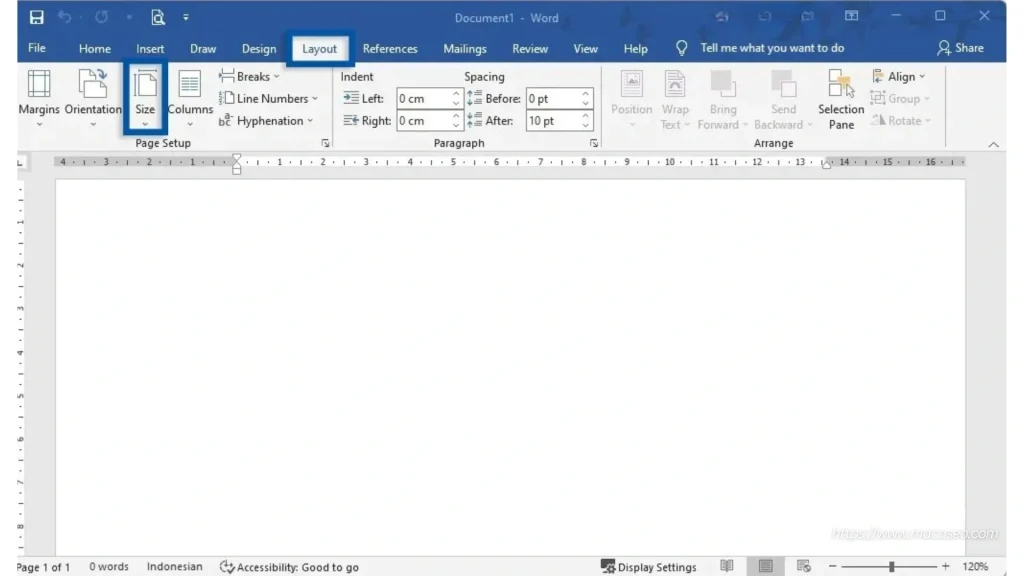Image resolution: width=1024 pixels, height=576 pixels.
Task: Increase left indent with up spinner
Action: tap(456, 94)
